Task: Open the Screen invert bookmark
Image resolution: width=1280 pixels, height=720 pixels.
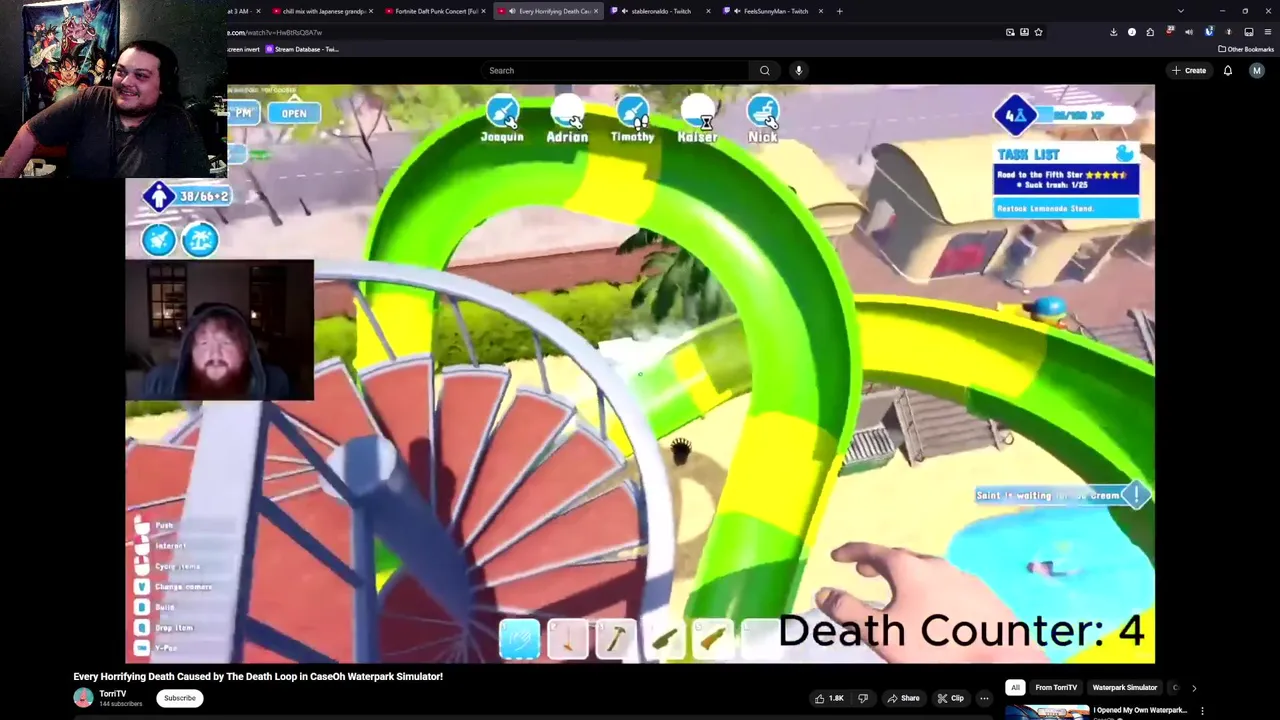Action: click(243, 49)
